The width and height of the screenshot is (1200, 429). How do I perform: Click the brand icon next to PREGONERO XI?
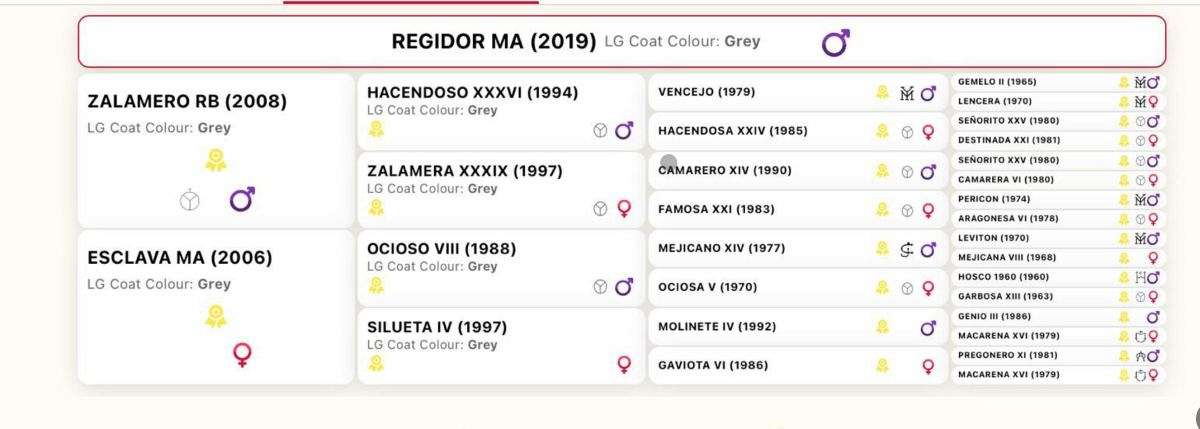point(1140,355)
